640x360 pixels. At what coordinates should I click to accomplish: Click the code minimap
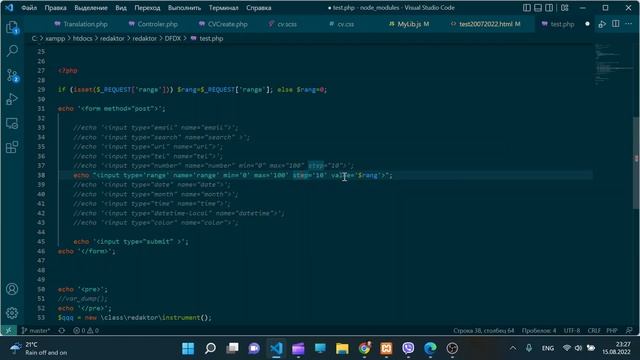(612, 65)
